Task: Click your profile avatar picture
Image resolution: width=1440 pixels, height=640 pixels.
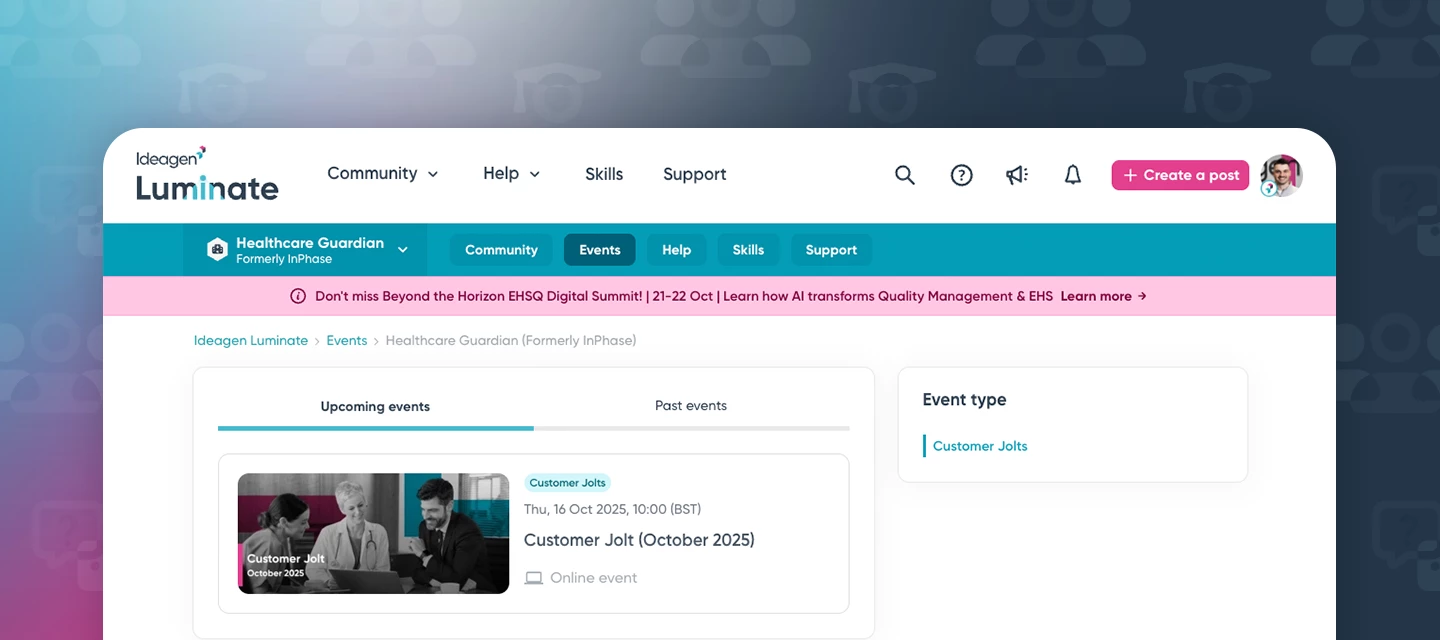Action: (1281, 175)
